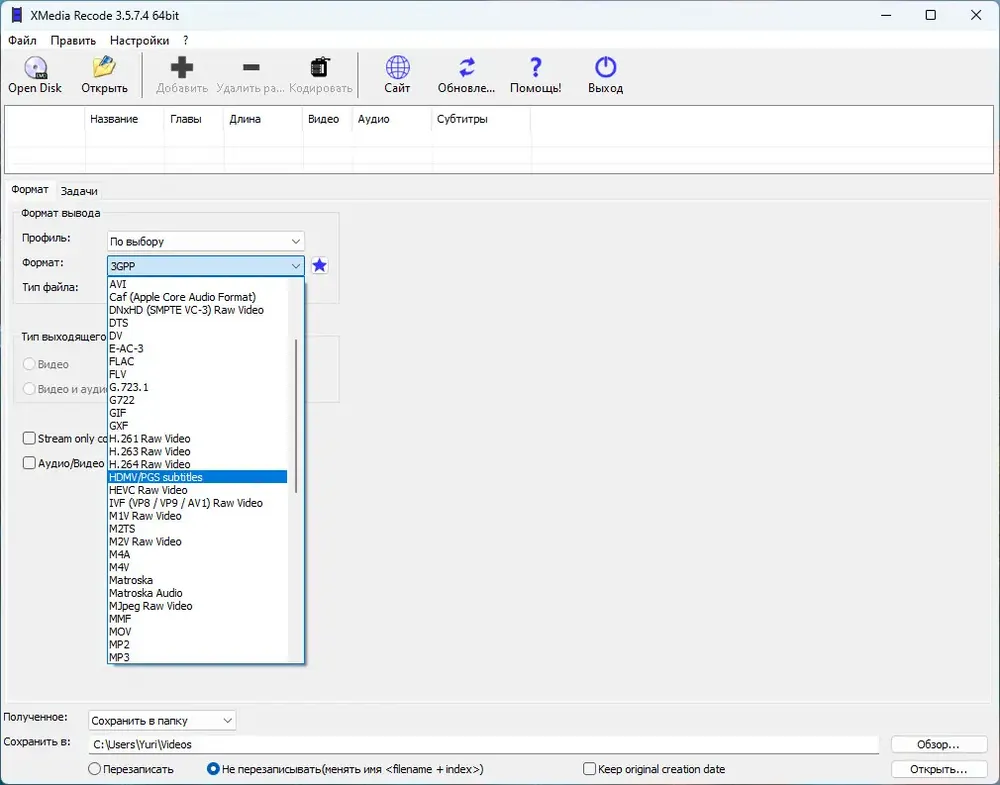Screen dimensions: 1000x785
Task: Click the Кодировать clapperboard icon
Action: click(320, 67)
